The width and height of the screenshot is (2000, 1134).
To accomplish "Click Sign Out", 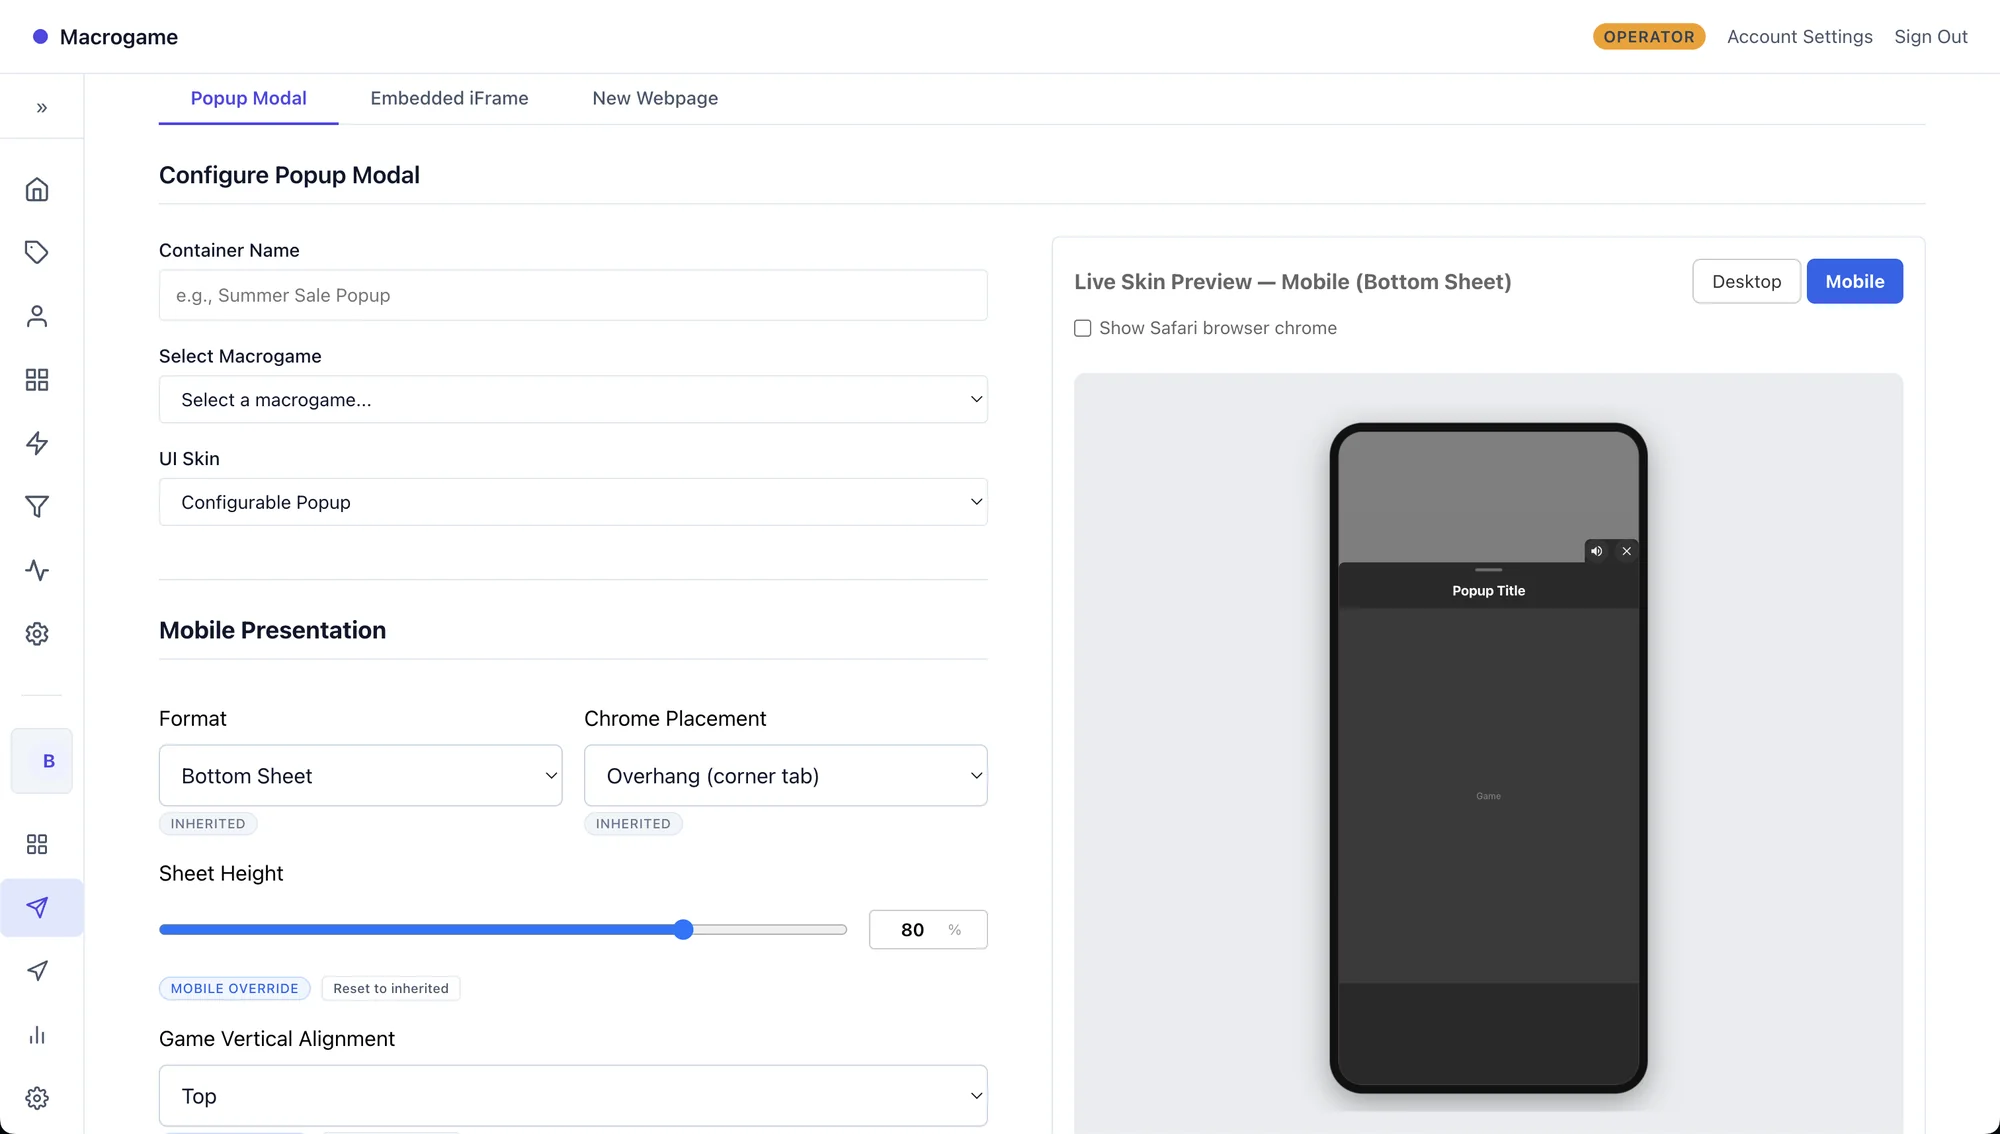I will (x=1930, y=37).
